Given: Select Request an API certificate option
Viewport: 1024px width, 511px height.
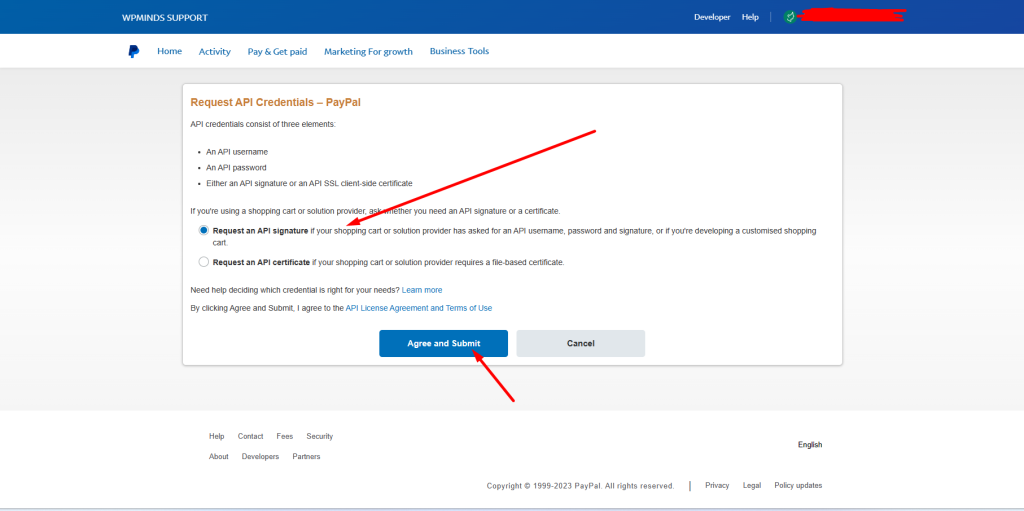Looking at the screenshot, I should tap(204, 262).
